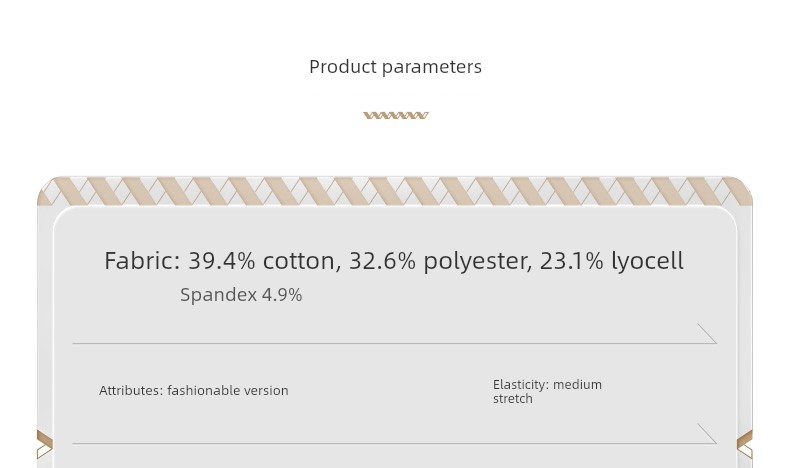Image resolution: width=790 pixels, height=468 pixels.
Task: Click the "fashionable version" attribute value
Action: tap(228, 391)
